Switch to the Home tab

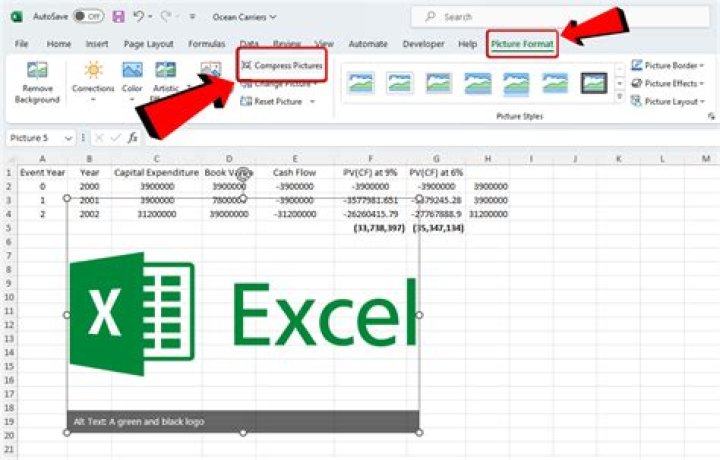[59, 44]
